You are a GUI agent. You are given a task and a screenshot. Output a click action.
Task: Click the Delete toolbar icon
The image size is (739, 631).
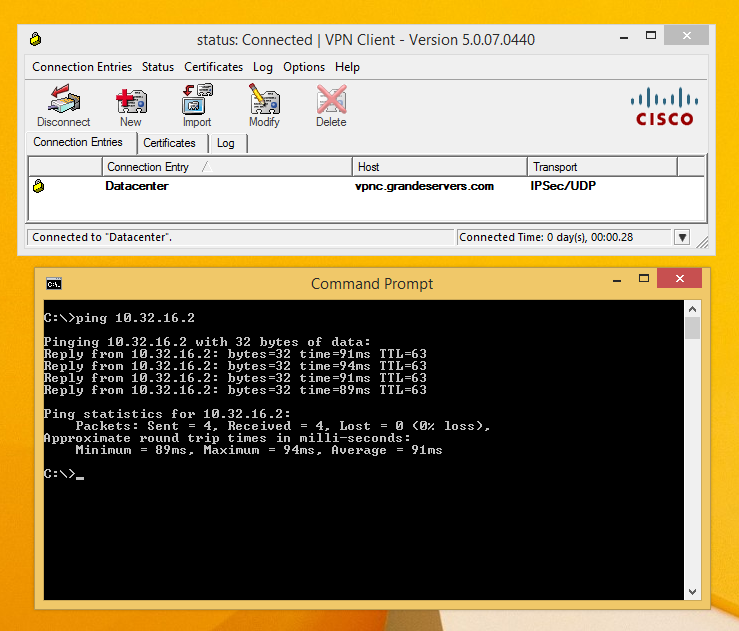(331, 101)
